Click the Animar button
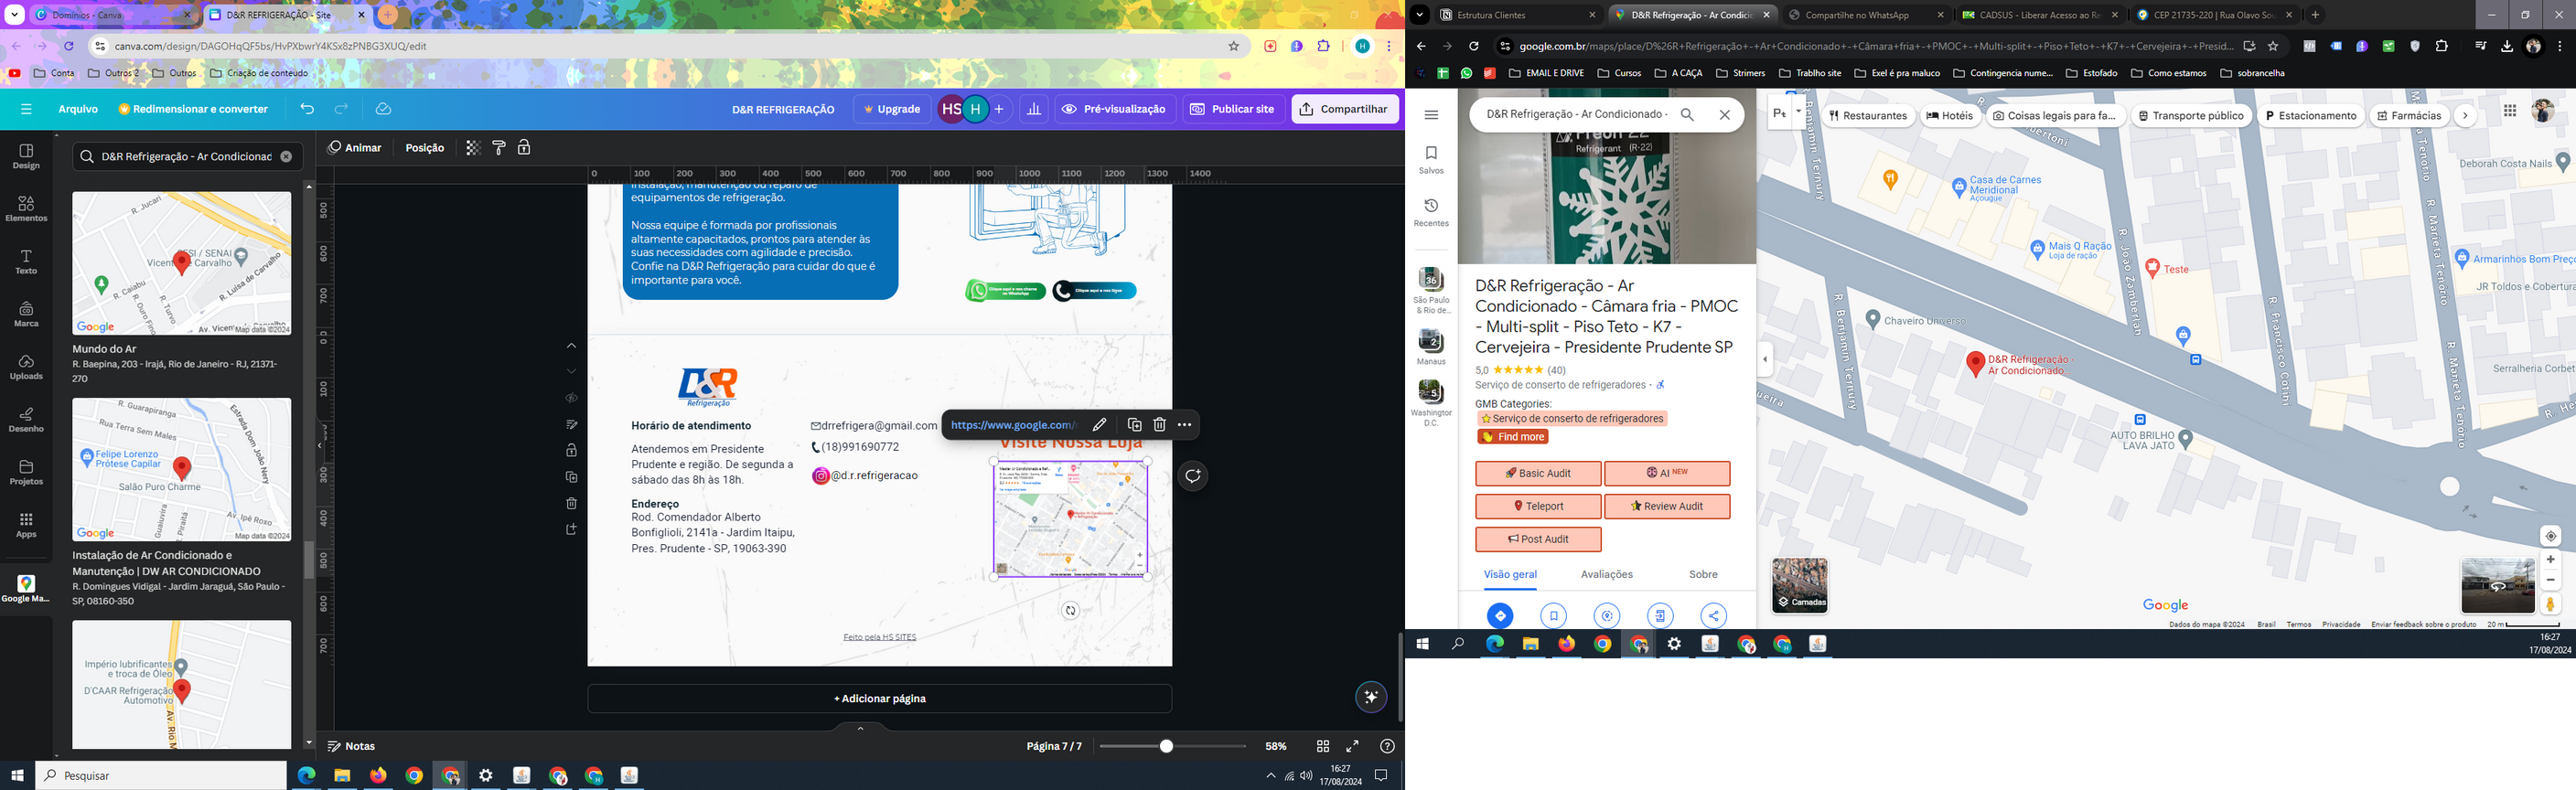2576x790 pixels. coord(356,148)
